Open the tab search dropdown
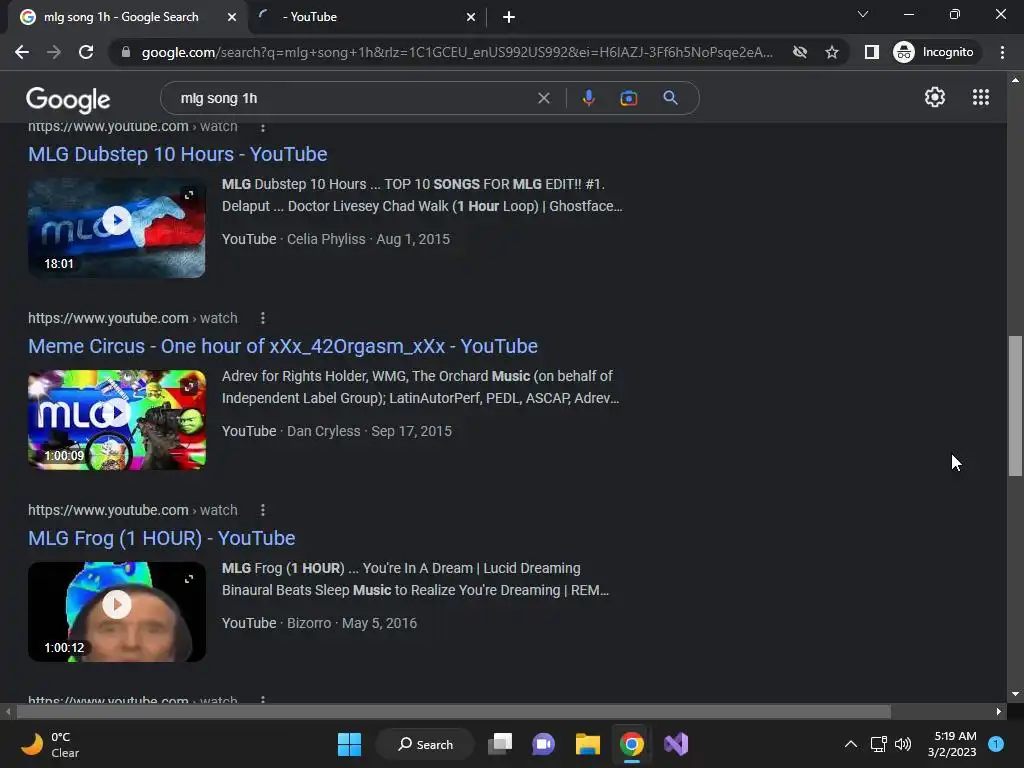1024x768 pixels. click(x=862, y=14)
